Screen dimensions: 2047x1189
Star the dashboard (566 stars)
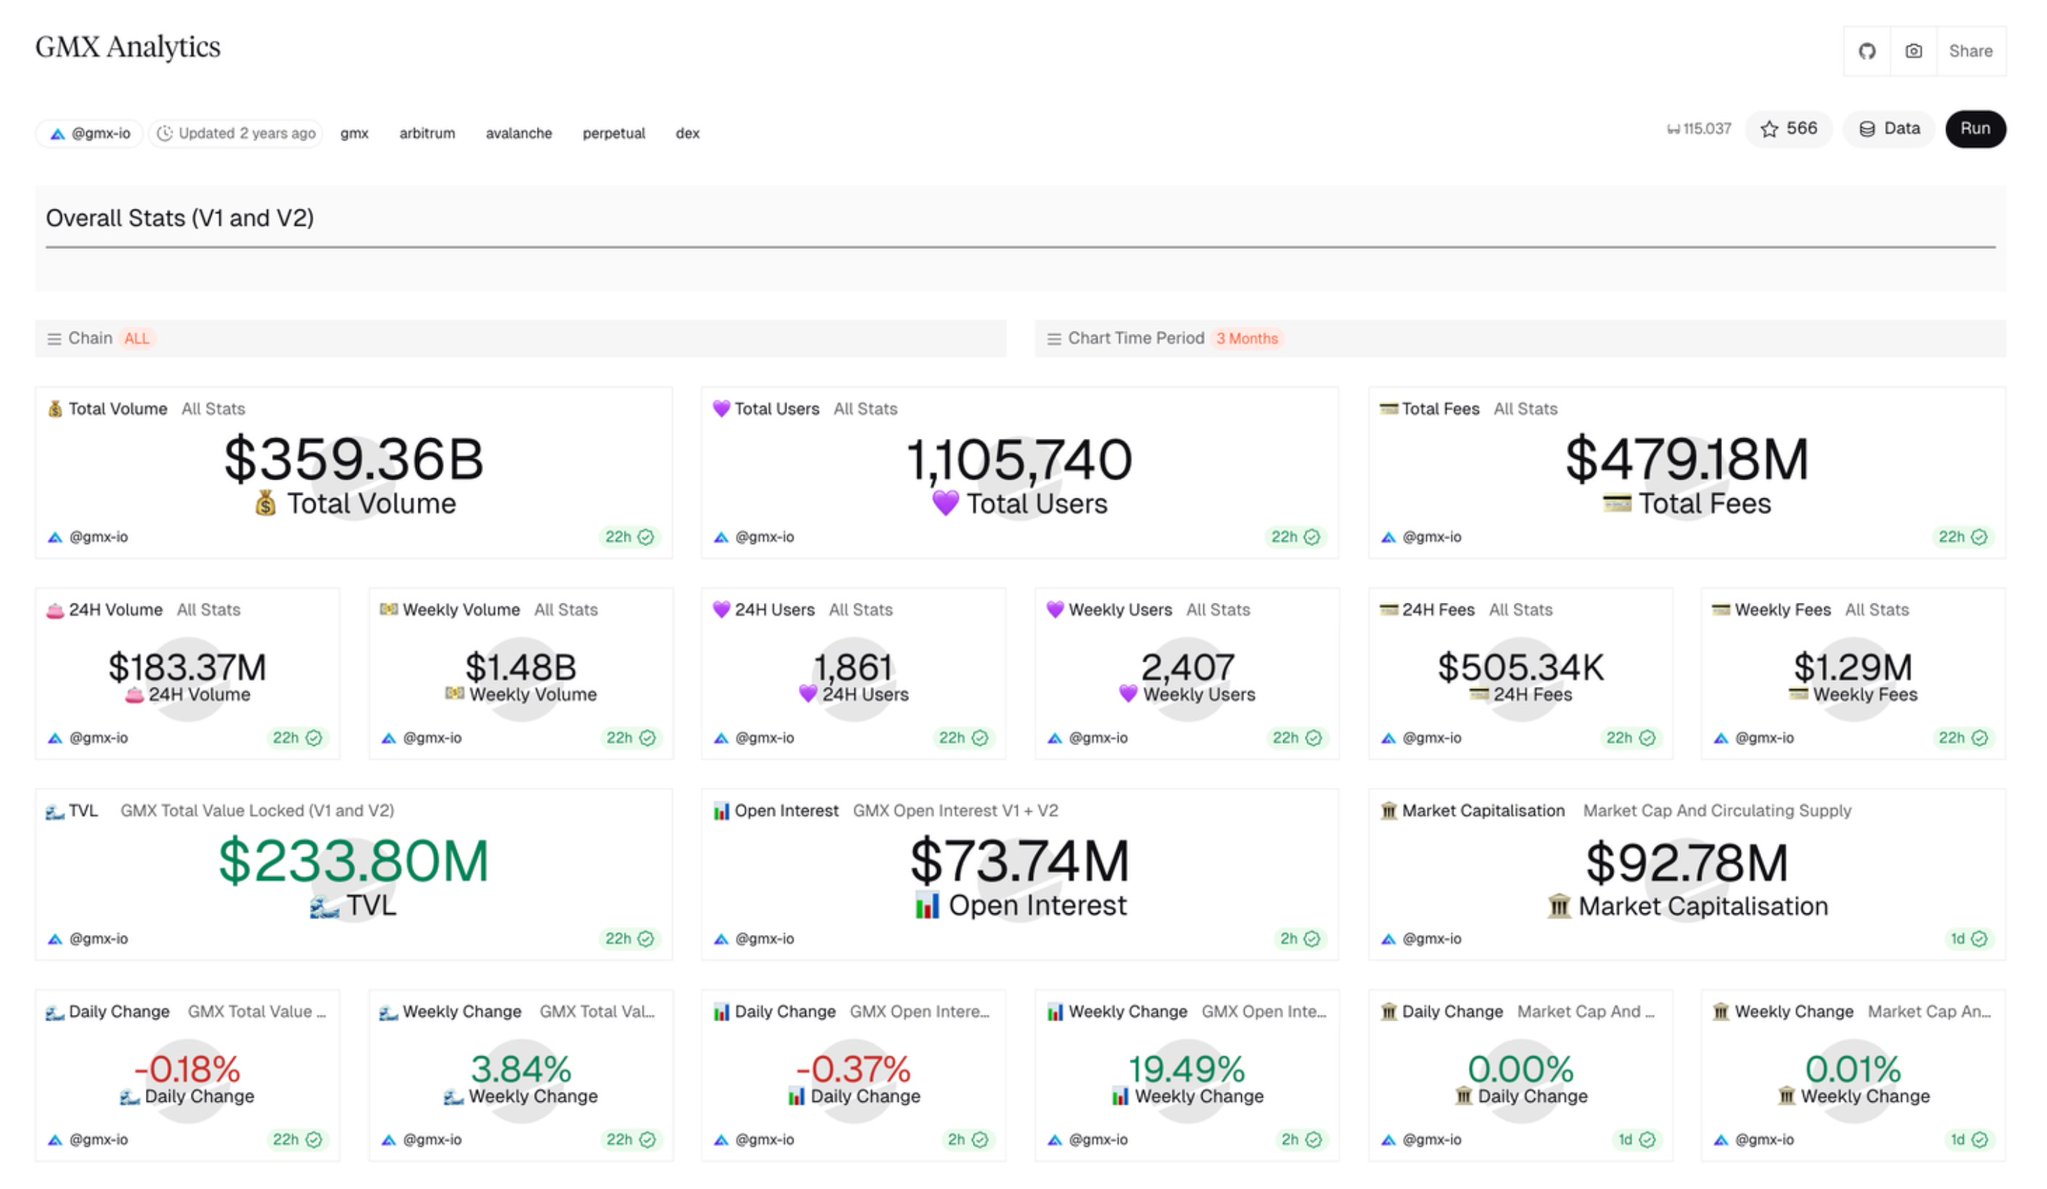pos(1788,129)
